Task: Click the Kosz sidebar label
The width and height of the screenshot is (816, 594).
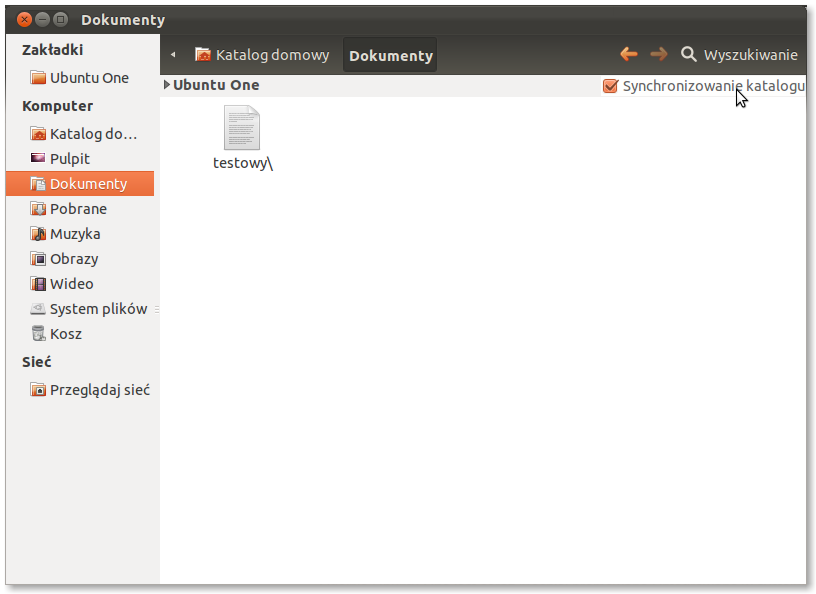Action: click(66, 334)
